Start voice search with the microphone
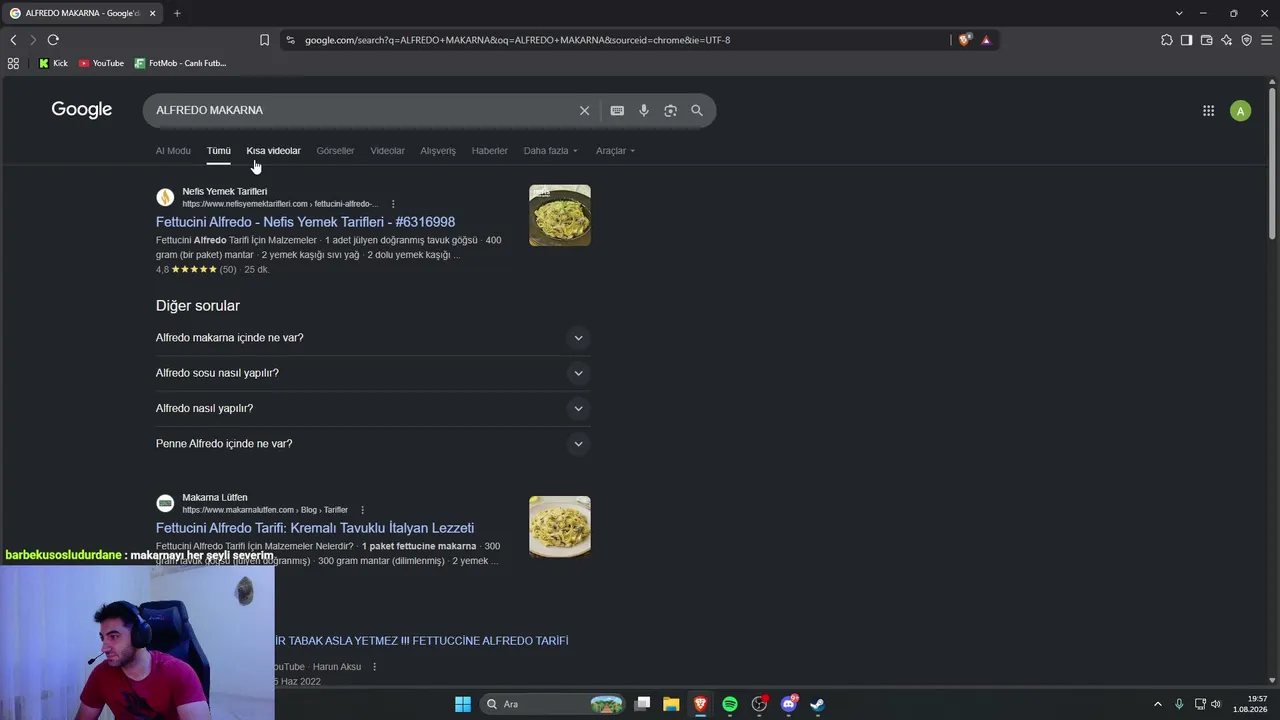The height and width of the screenshot is (720, 1280). click(644, 110)
